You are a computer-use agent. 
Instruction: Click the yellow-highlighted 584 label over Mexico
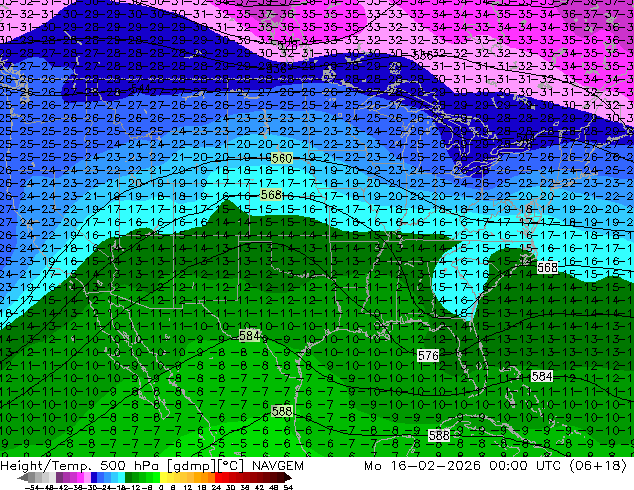(x=249, y=336)
